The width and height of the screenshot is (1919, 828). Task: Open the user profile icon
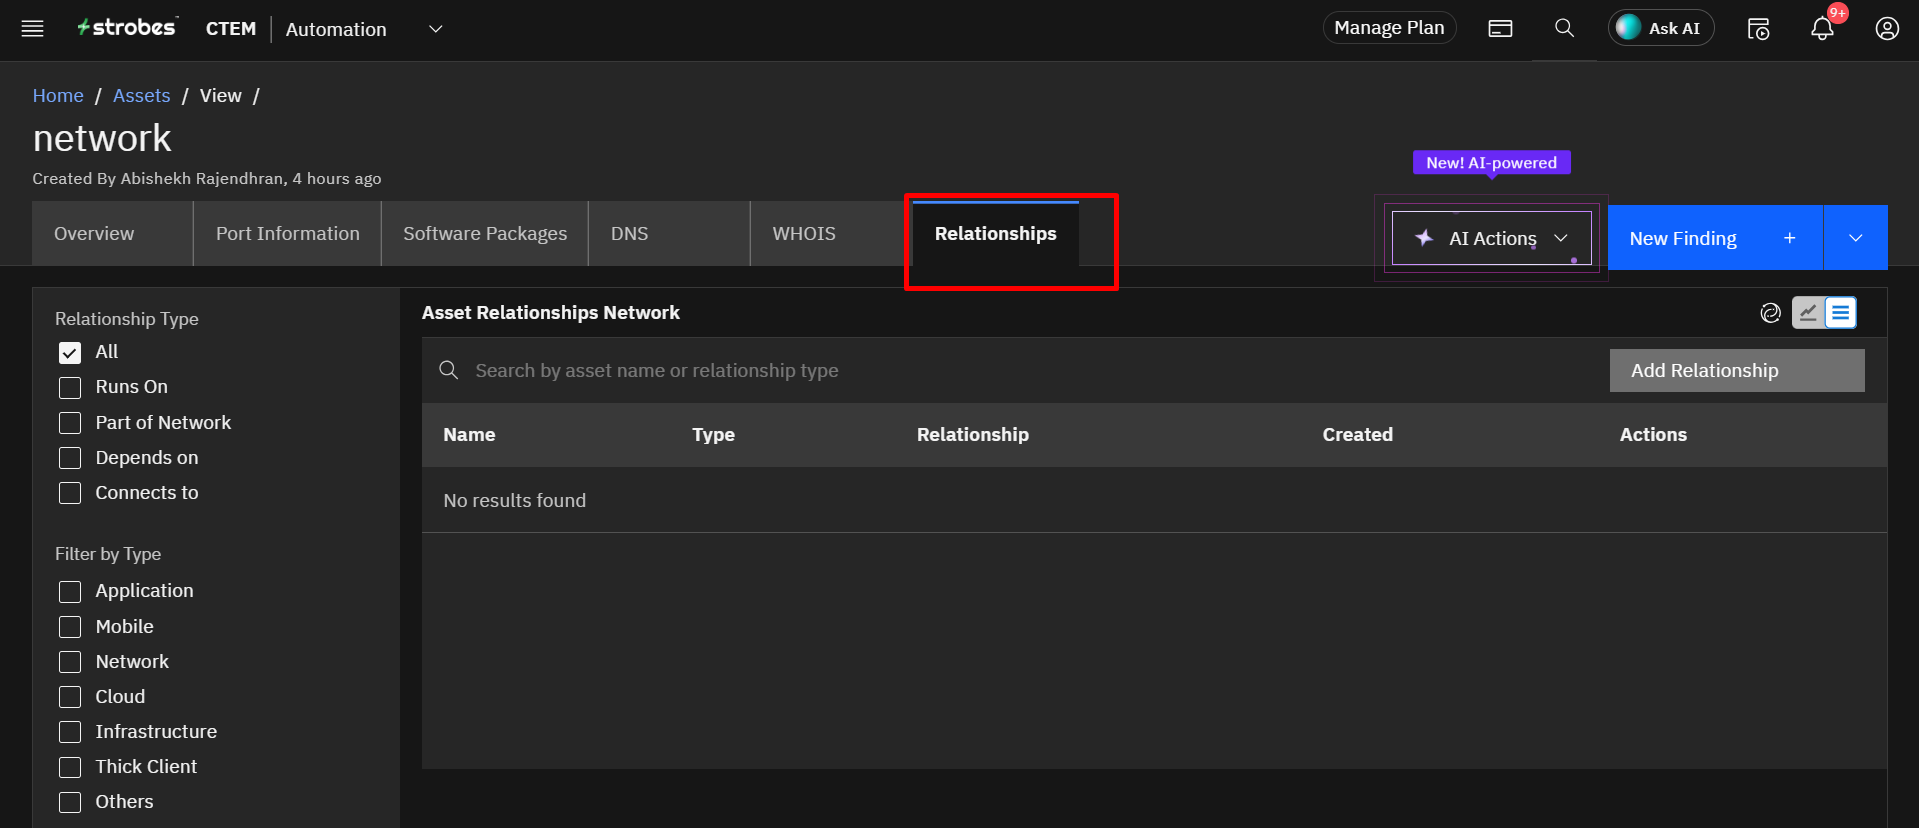[x=1886, y=28]
